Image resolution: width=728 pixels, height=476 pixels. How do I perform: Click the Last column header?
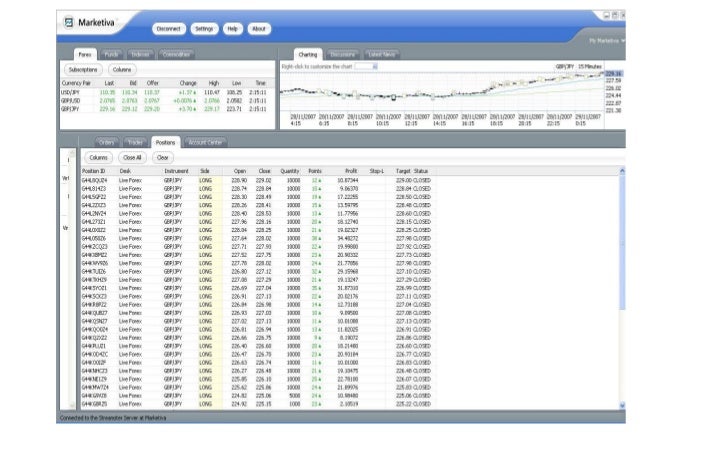click(x=109, y=83)
